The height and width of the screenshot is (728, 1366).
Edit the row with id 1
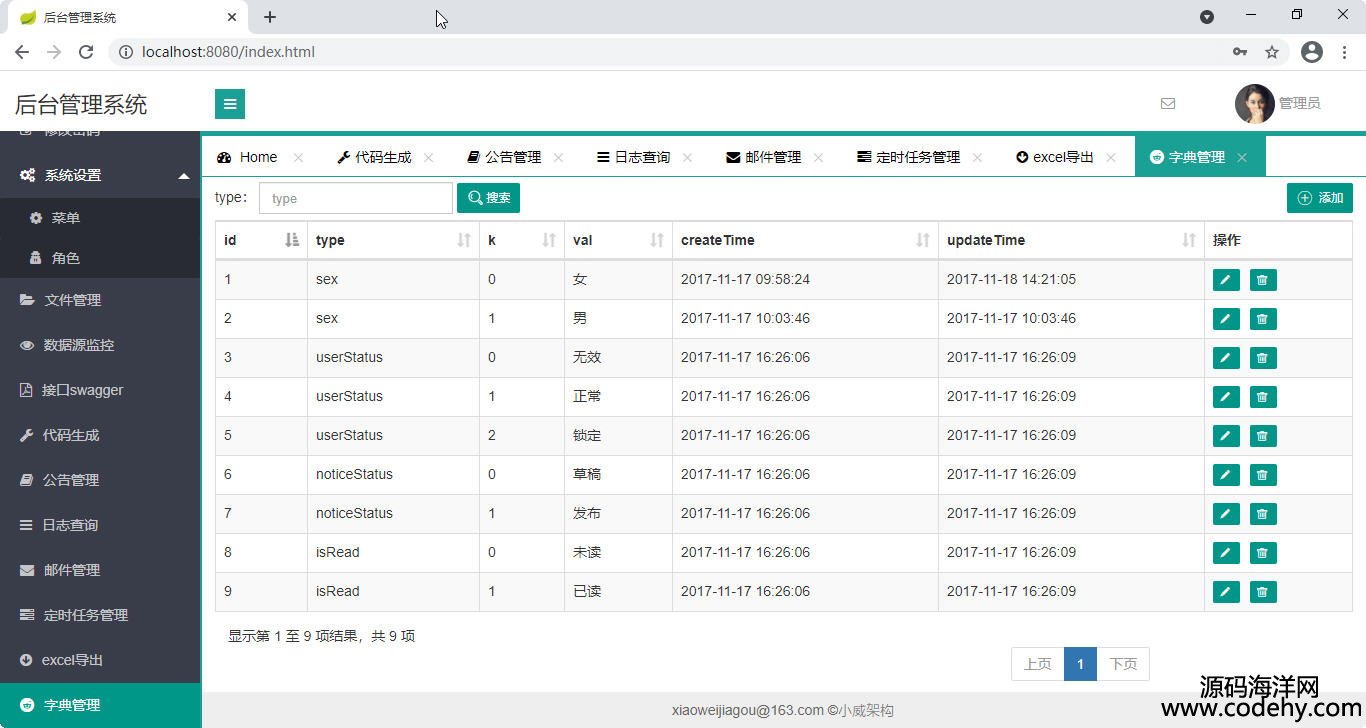coord(1226,280)
